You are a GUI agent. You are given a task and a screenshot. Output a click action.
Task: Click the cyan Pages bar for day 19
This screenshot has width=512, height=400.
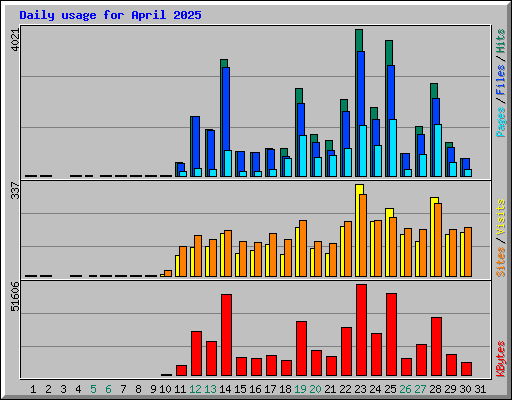click(303, 156)
